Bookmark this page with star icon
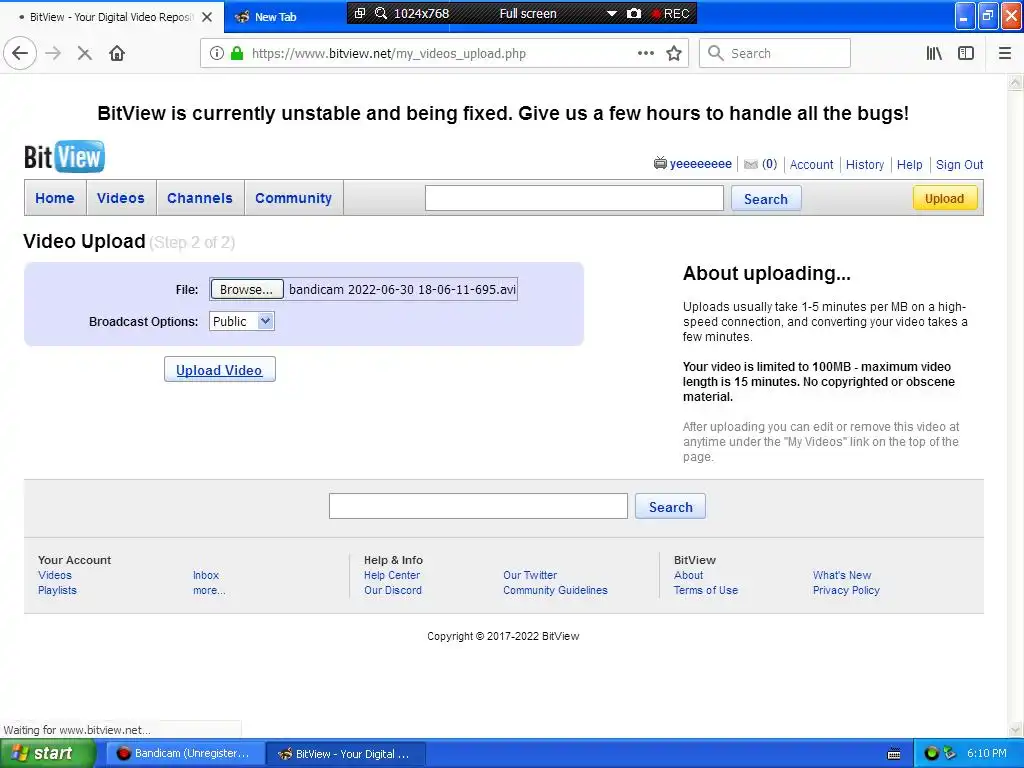 [x=674, y=54]
